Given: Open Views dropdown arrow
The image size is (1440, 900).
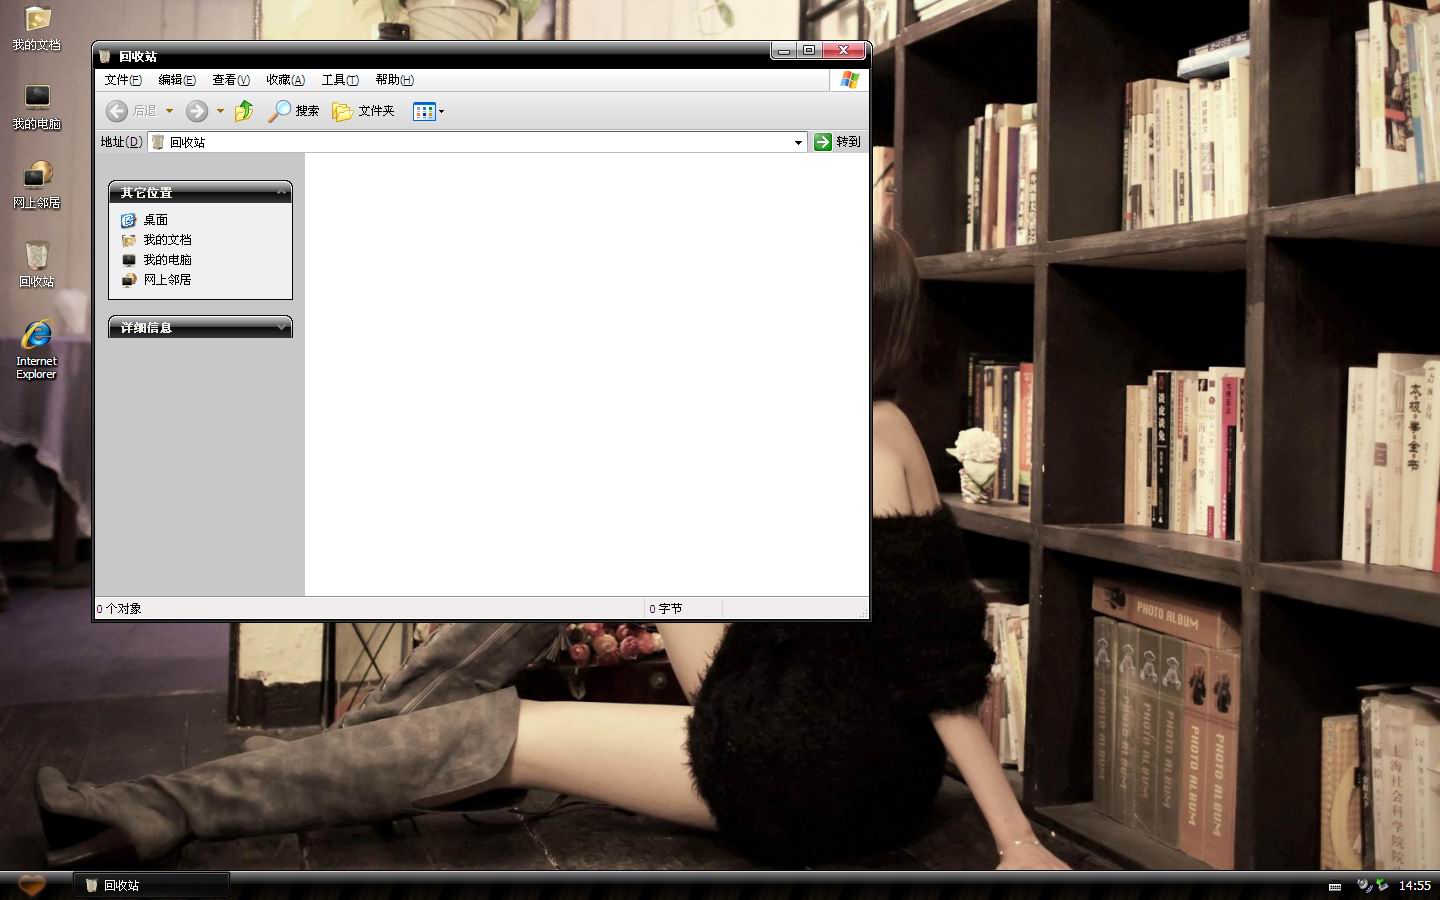Looking at the screenshot, I should tap(441, 111).
